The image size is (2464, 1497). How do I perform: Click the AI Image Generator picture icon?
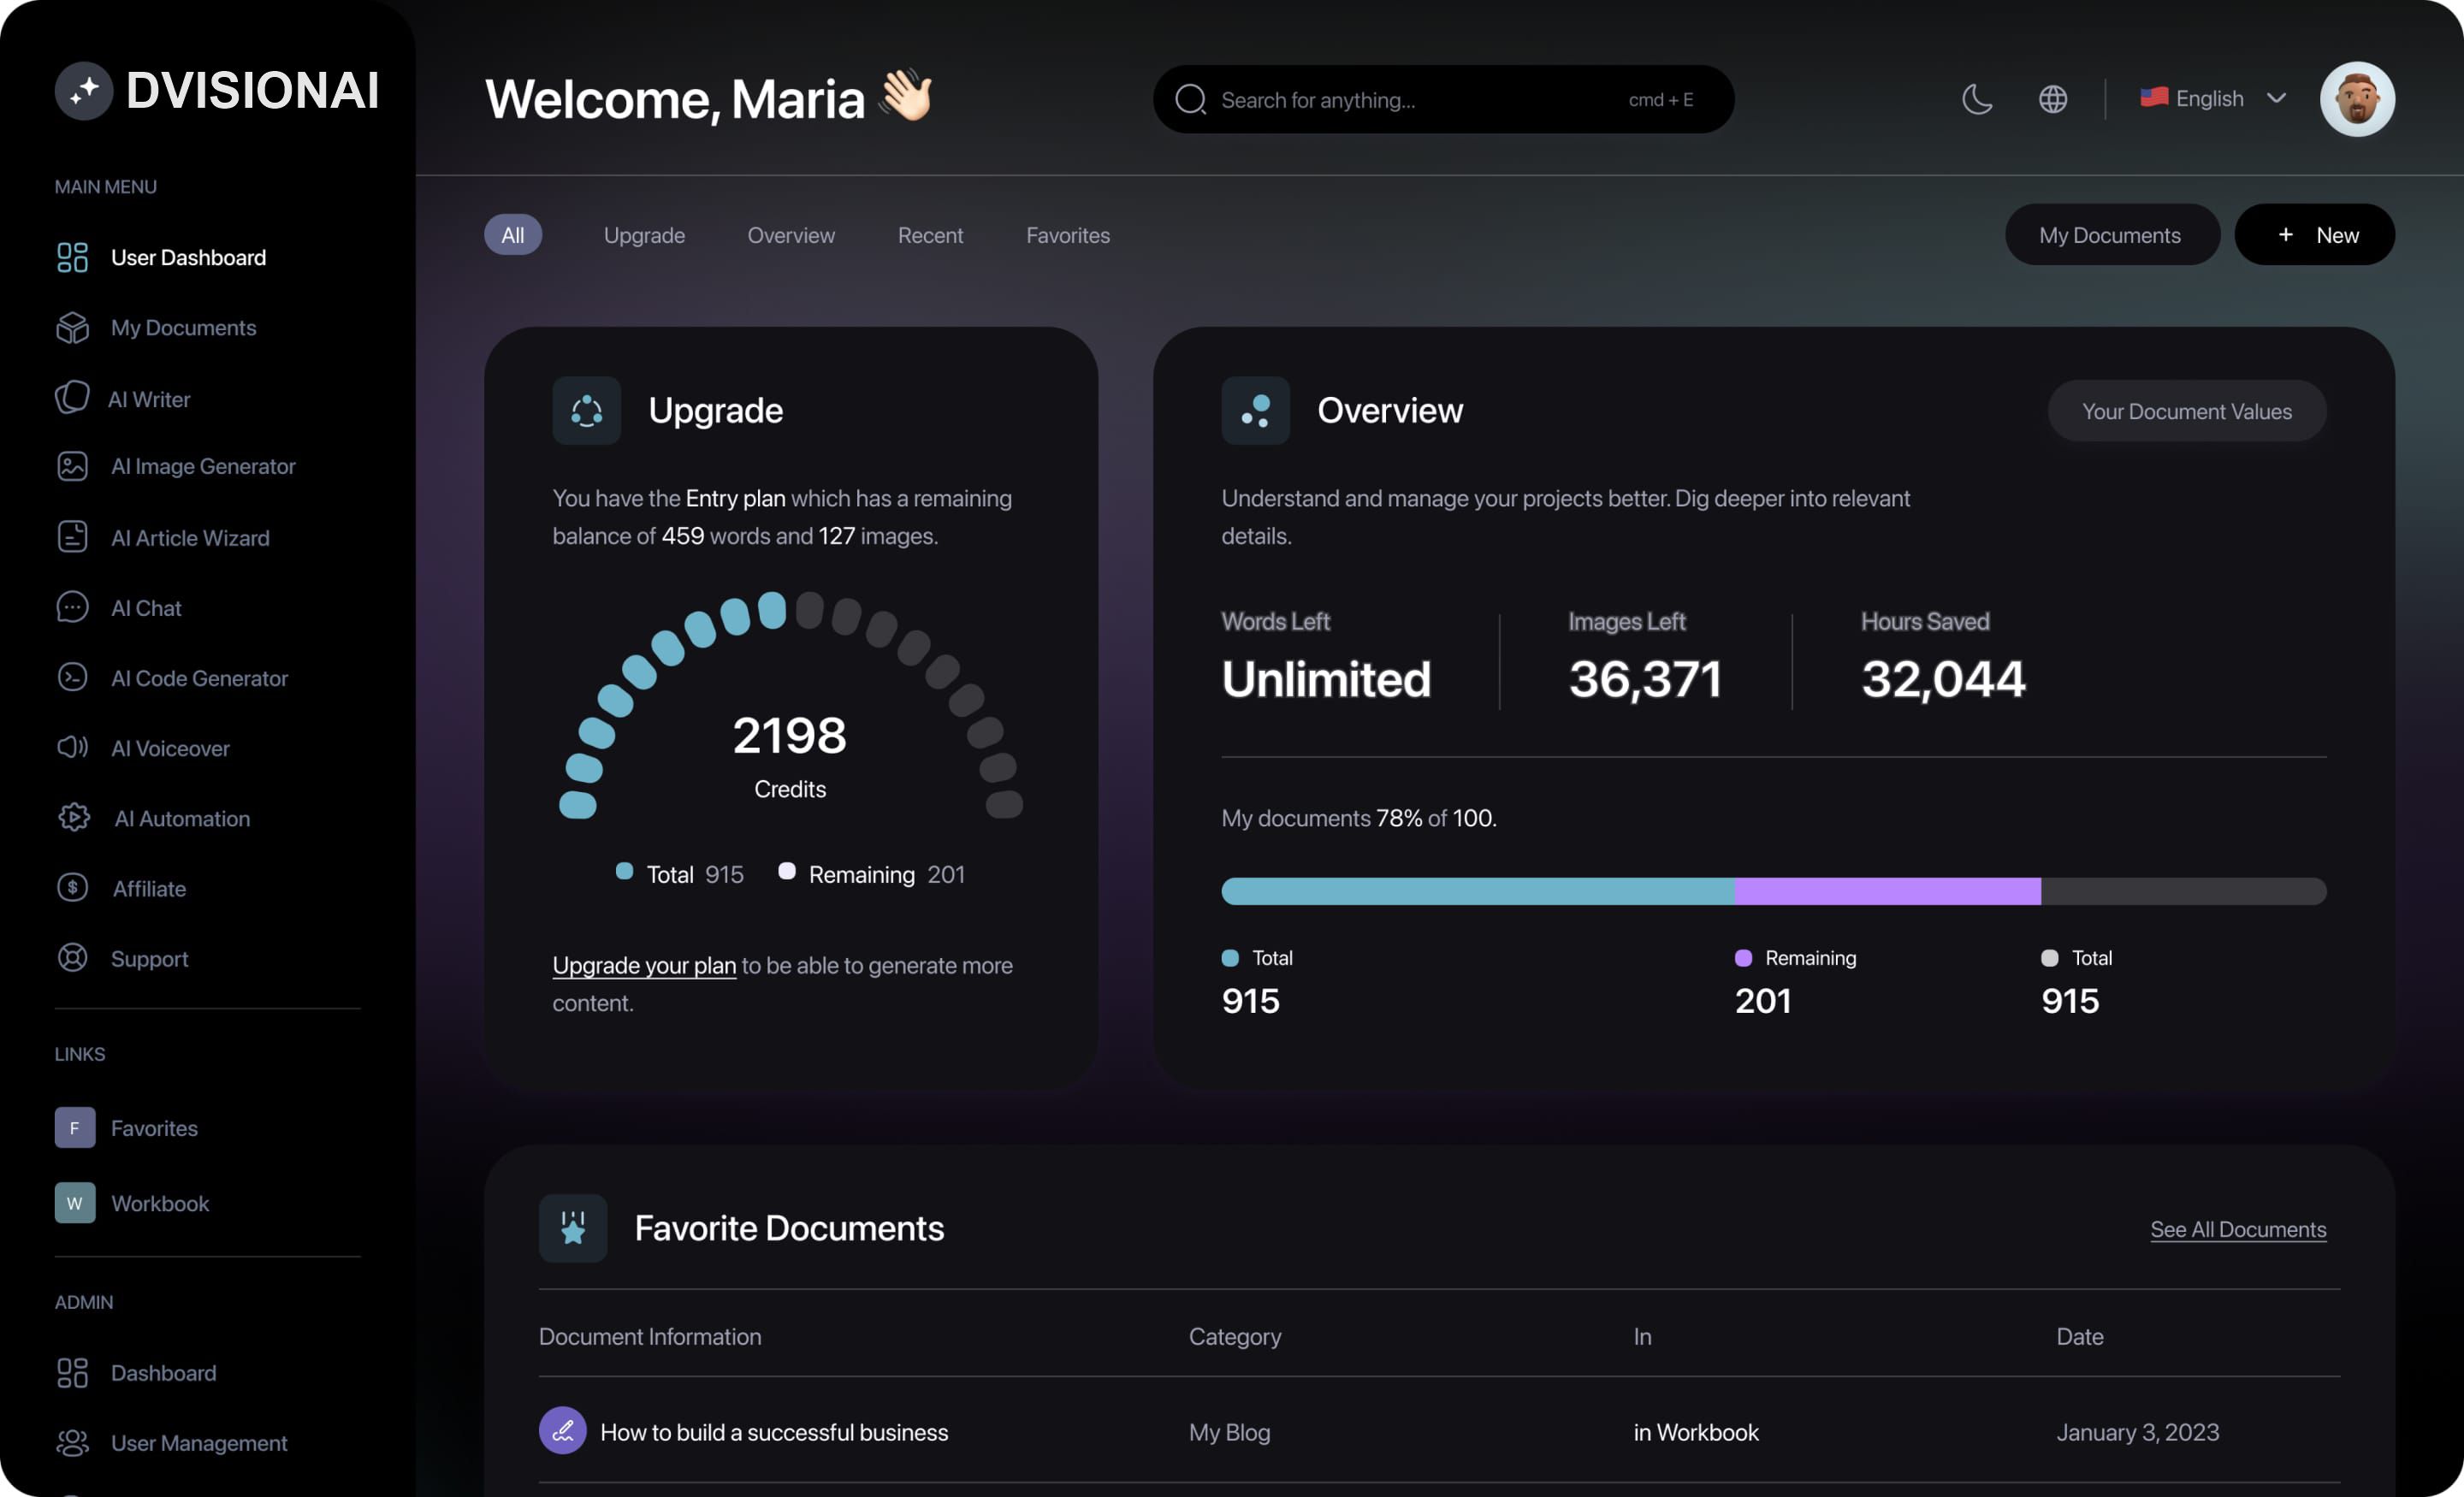tap(72, 466)
